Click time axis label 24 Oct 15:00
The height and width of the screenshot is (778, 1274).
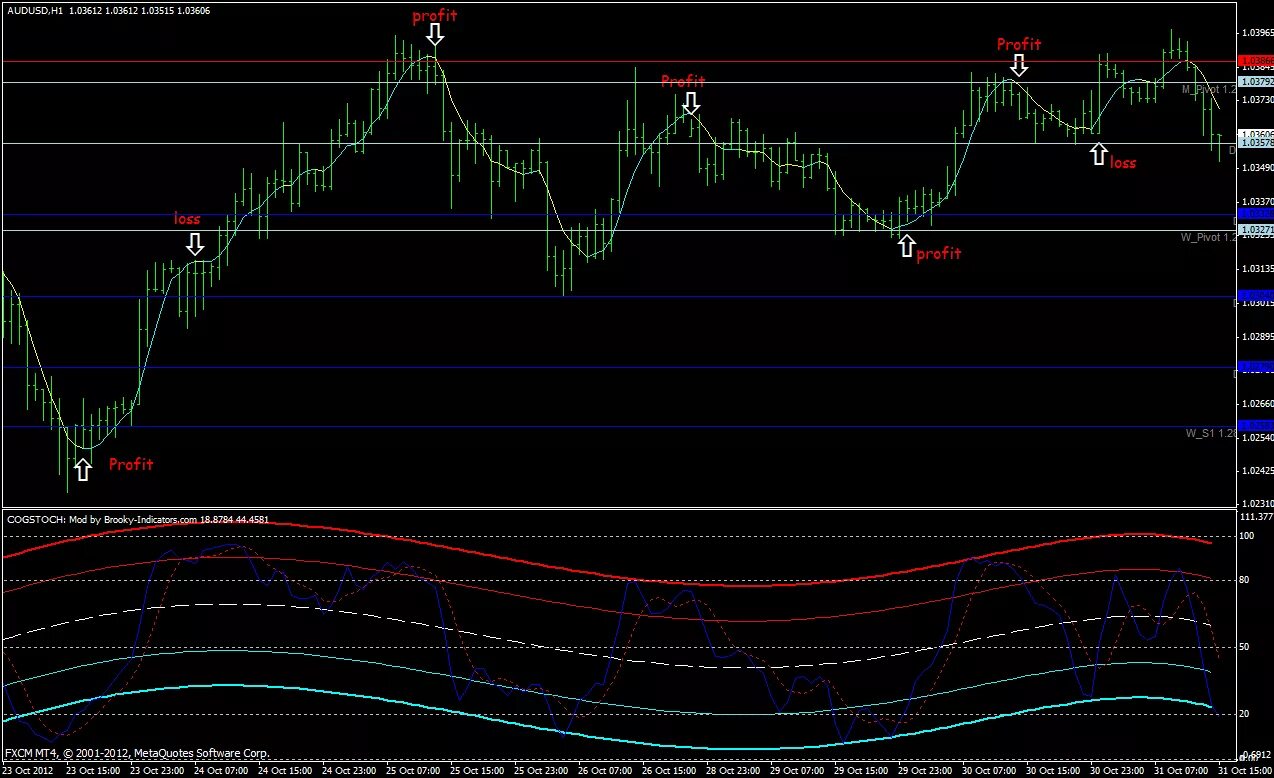click(286, 771)
